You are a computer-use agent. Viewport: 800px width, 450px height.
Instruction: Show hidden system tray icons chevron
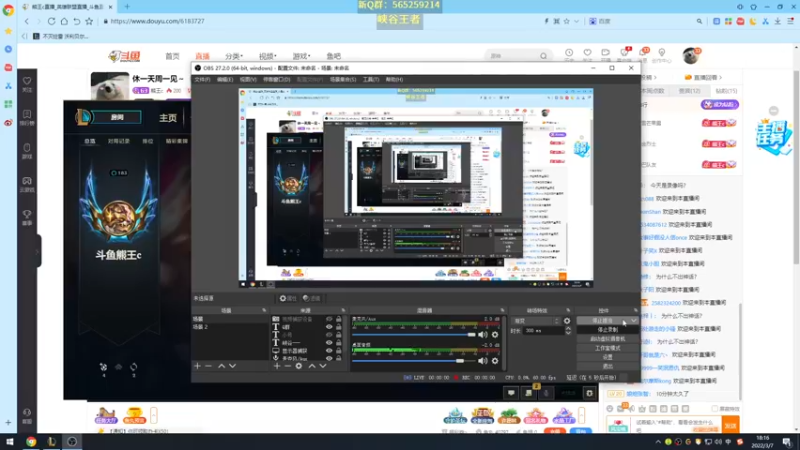(x=658, y=442)
